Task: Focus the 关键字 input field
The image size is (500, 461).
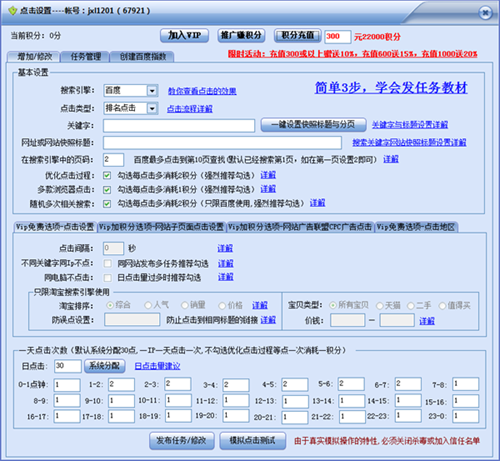Action: click(179, 126)
